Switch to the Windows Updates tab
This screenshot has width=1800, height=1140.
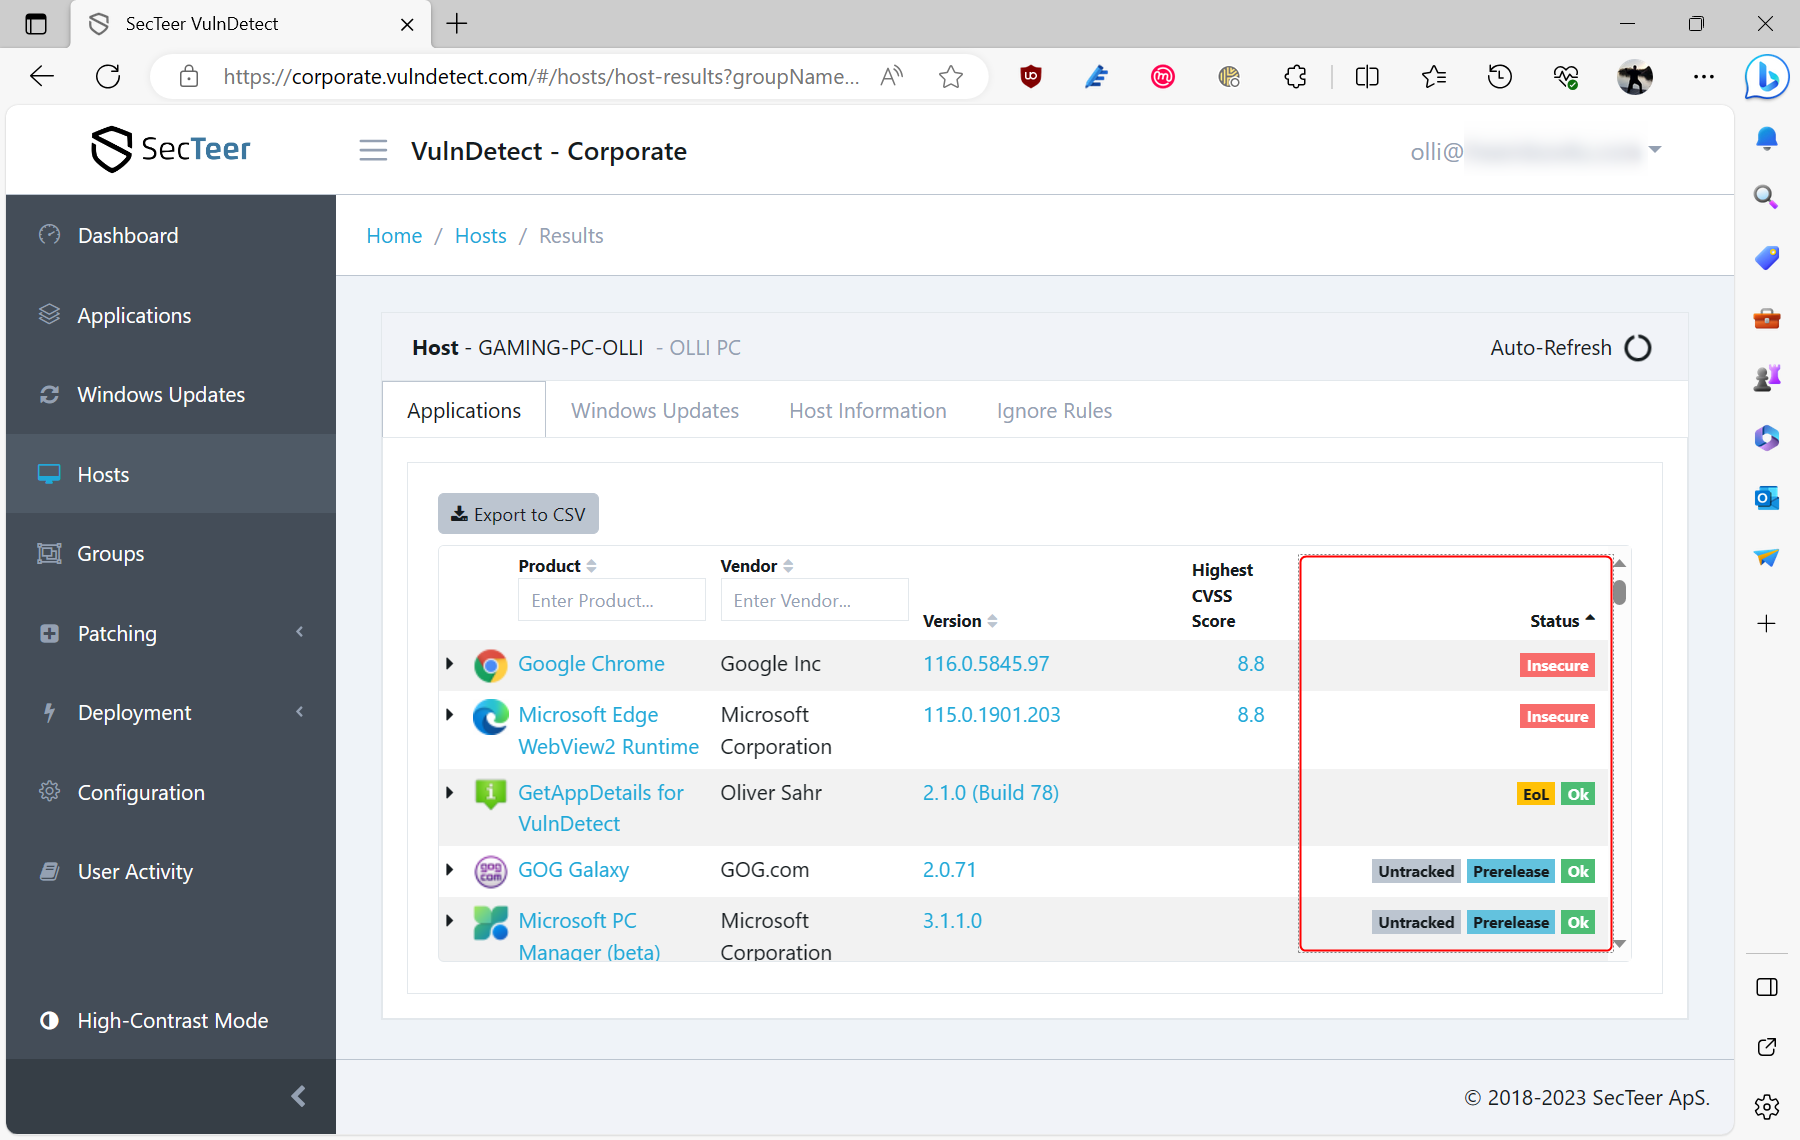pos(655,411)
